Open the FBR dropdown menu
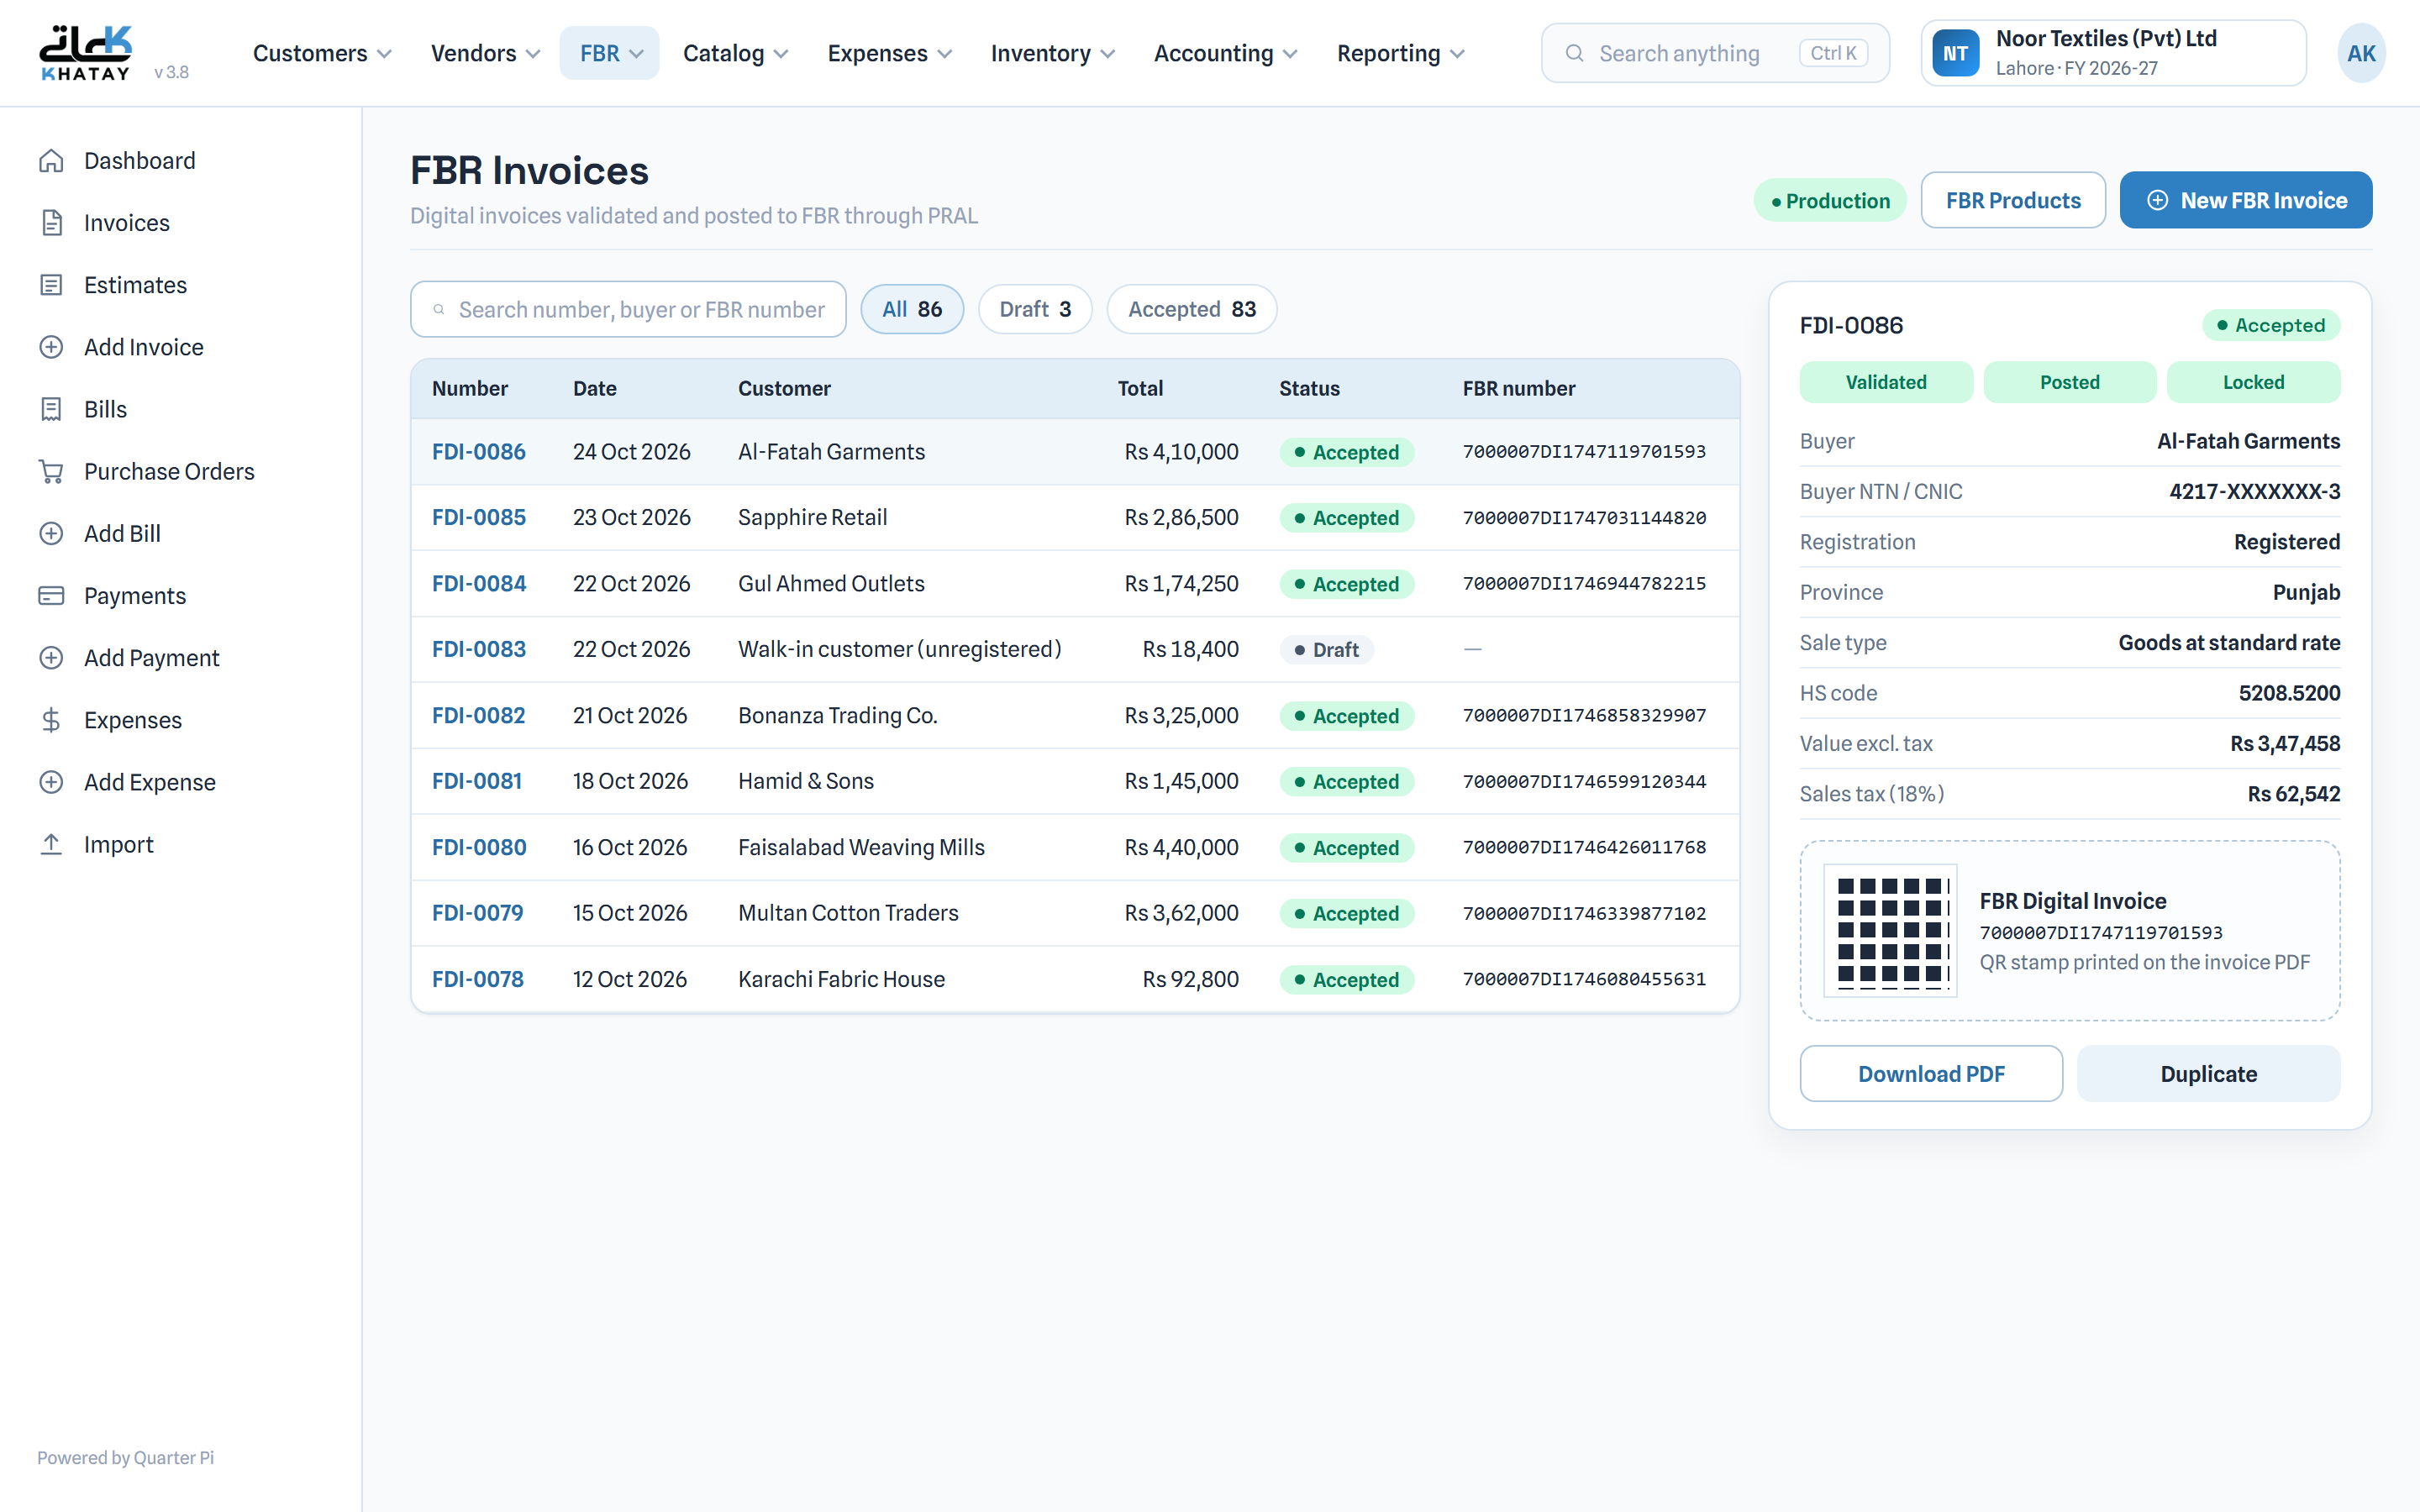 point(609,53)
